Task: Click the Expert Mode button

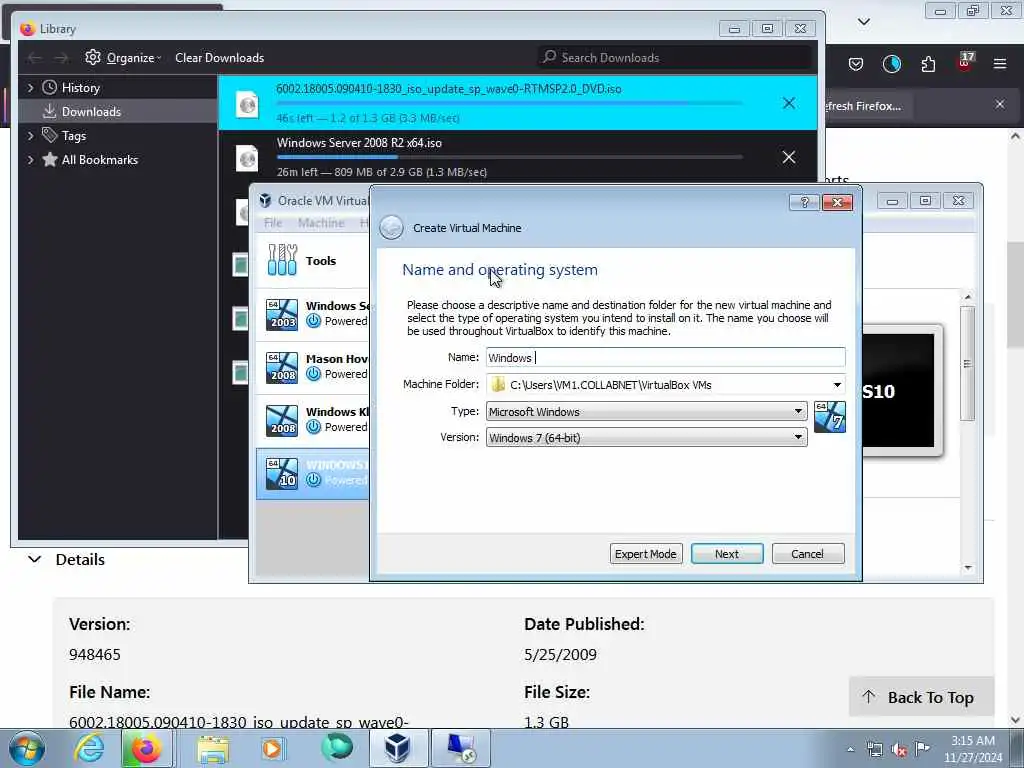Action: tap(646, 554)
